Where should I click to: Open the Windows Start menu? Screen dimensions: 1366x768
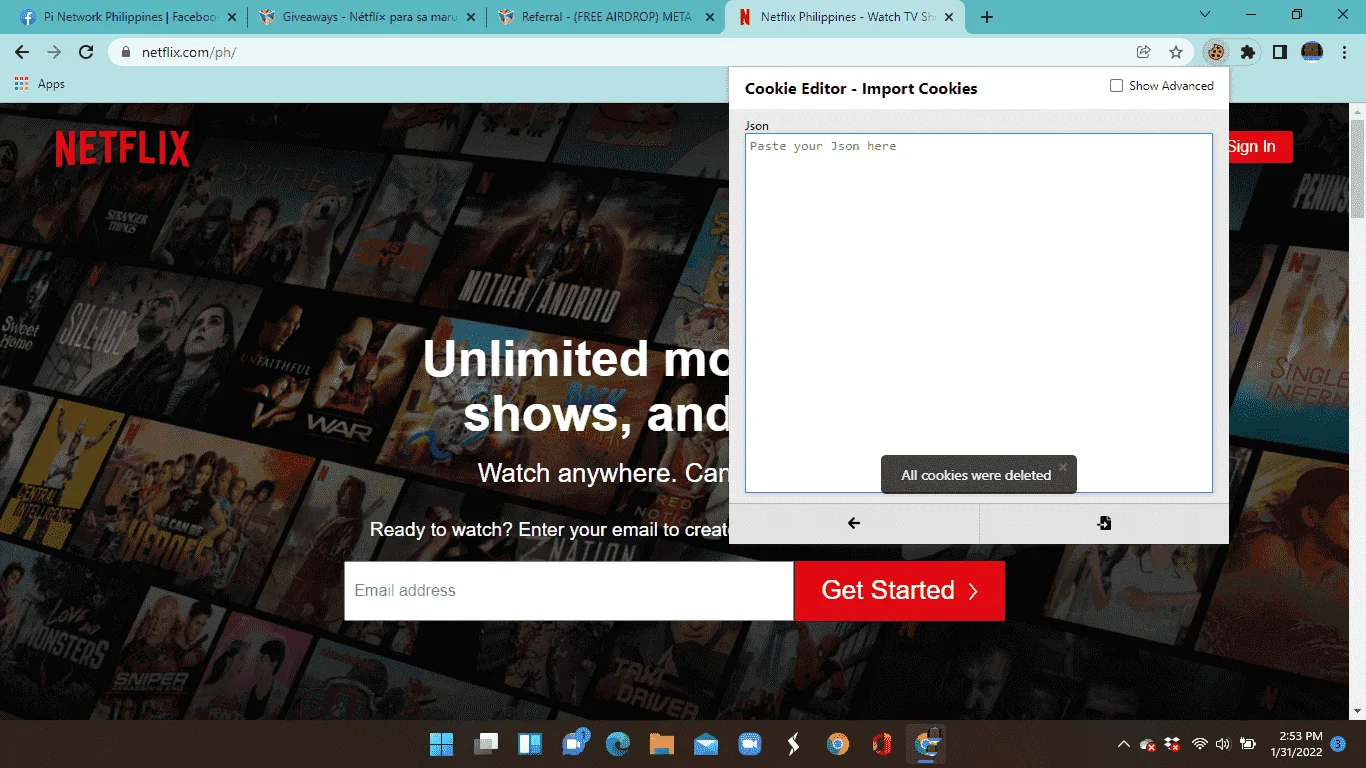[x=441, y=744]
